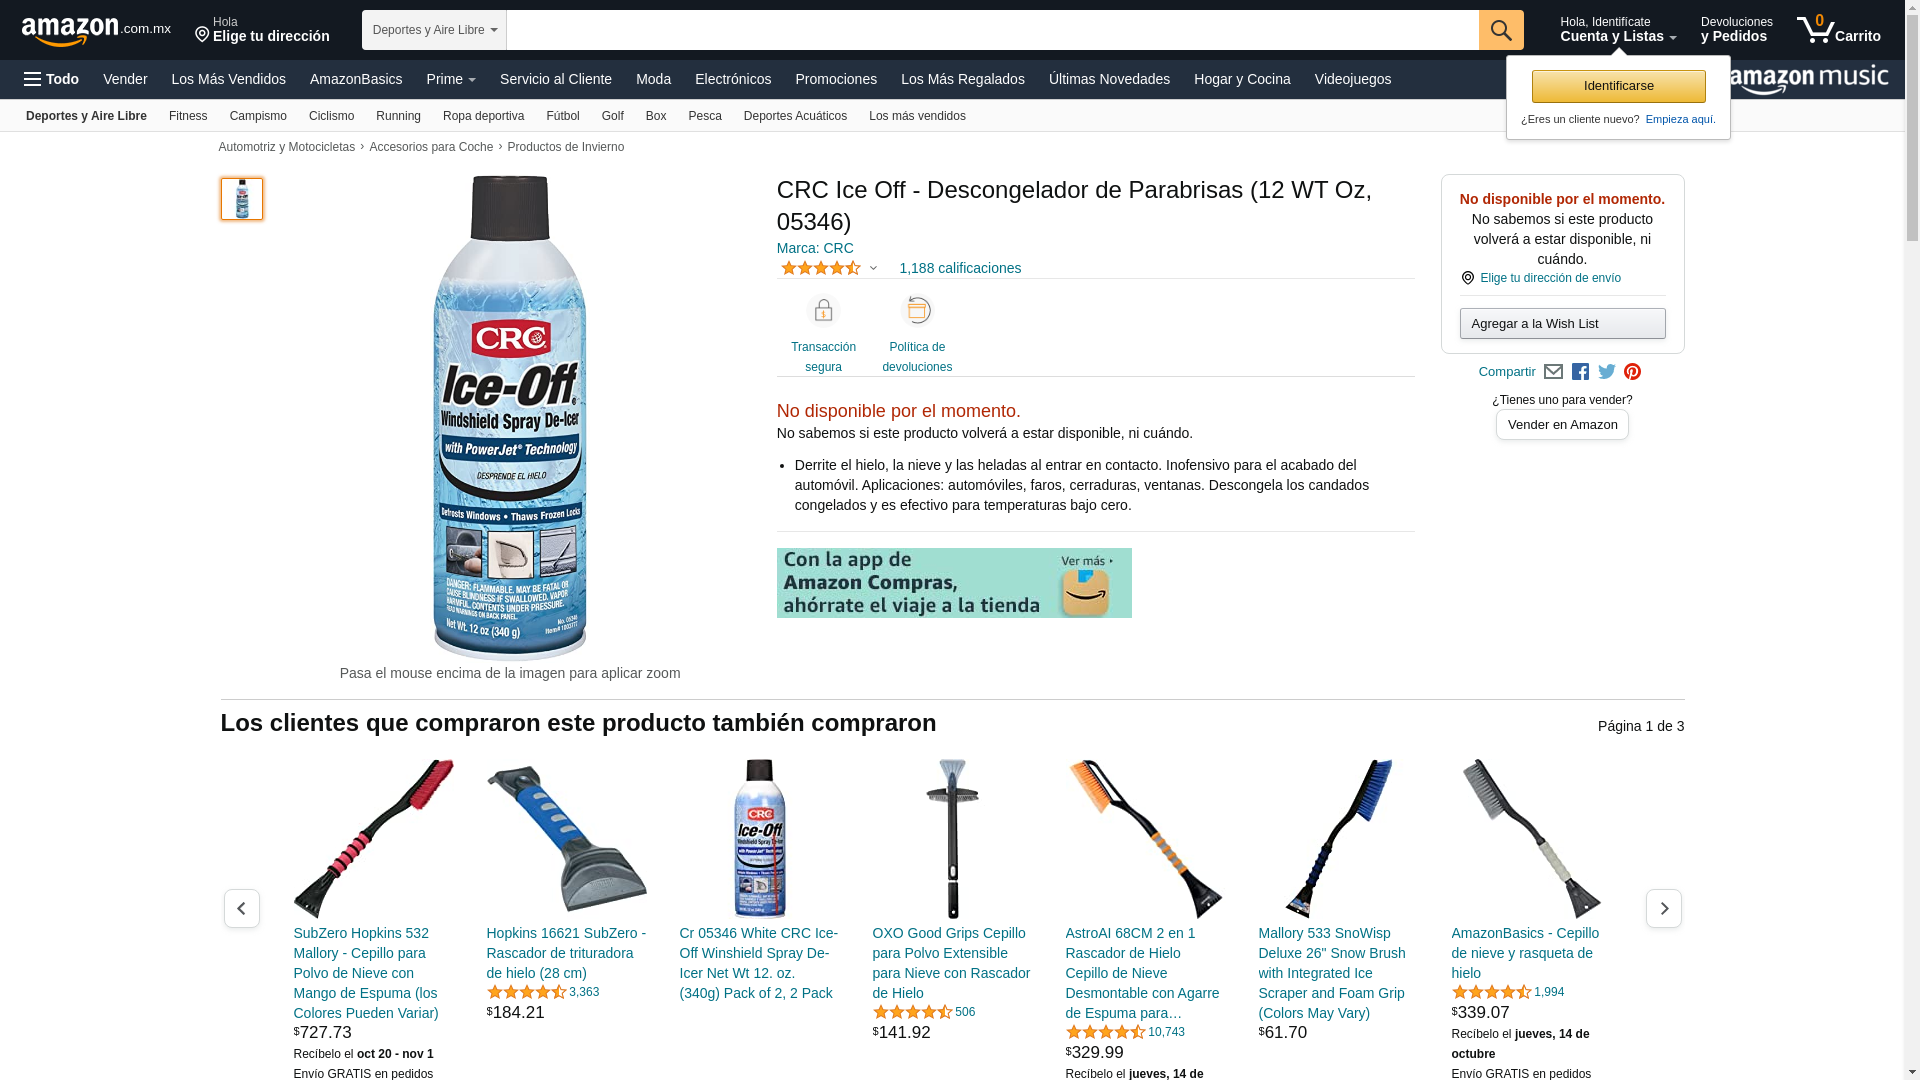Select the Ice-Off product thumbnail

click(242, 199)
